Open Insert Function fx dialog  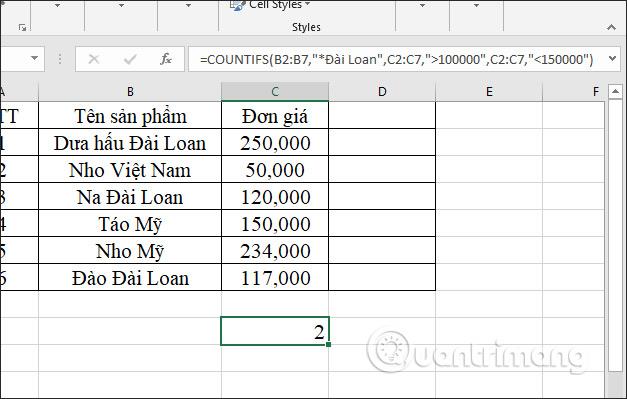pos(166,59)
